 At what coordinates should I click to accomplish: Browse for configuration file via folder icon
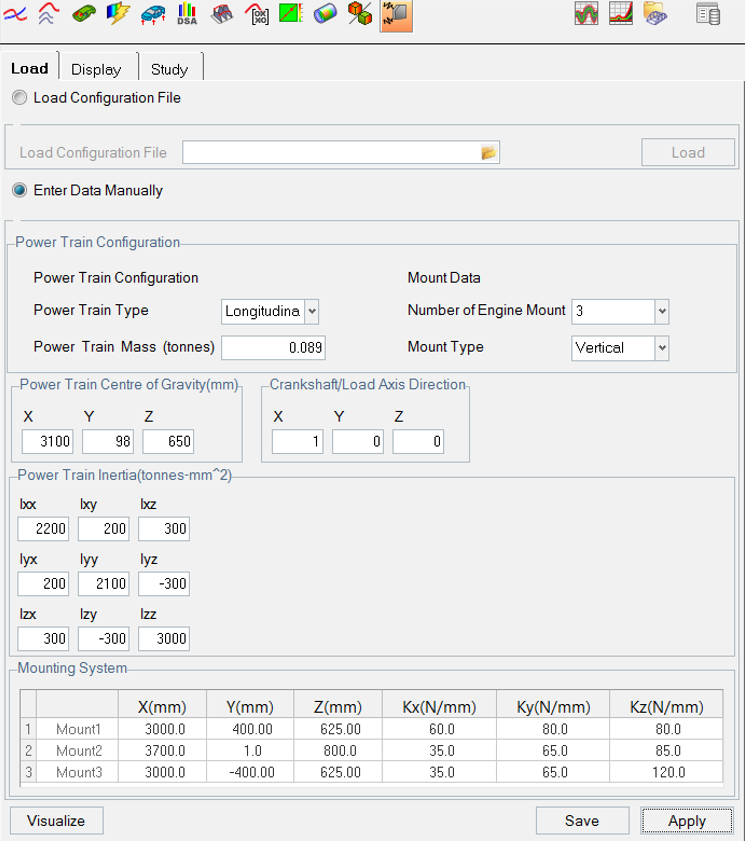coord(488,153)
